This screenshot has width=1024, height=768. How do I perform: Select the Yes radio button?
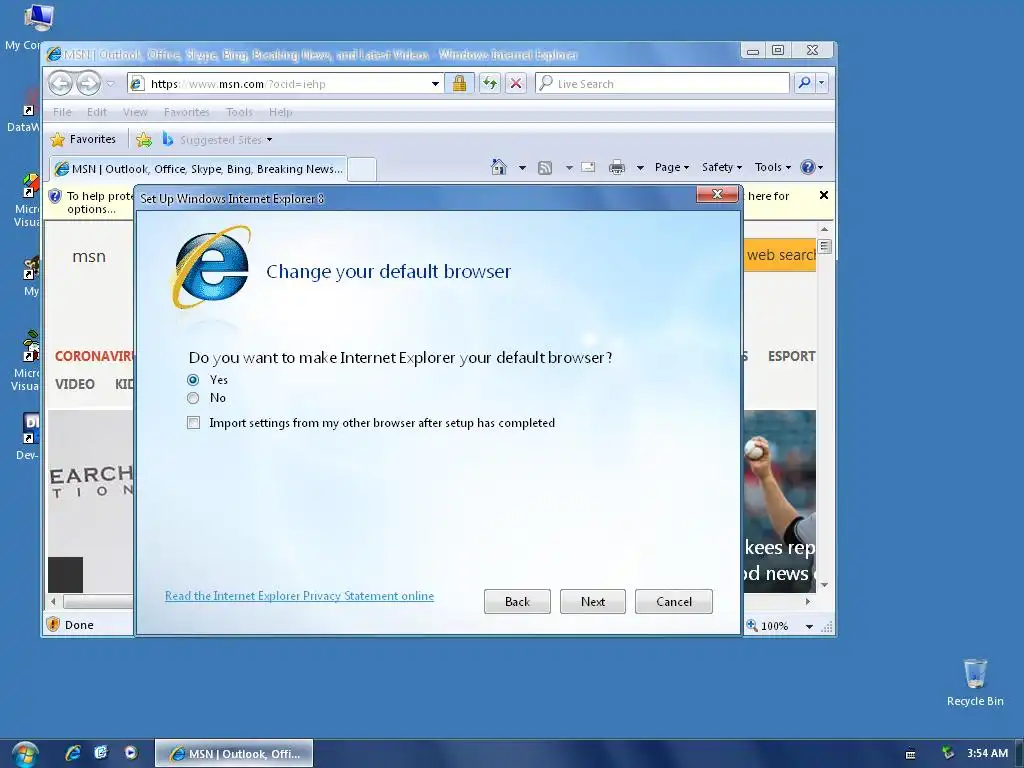(x=193, y=380)
